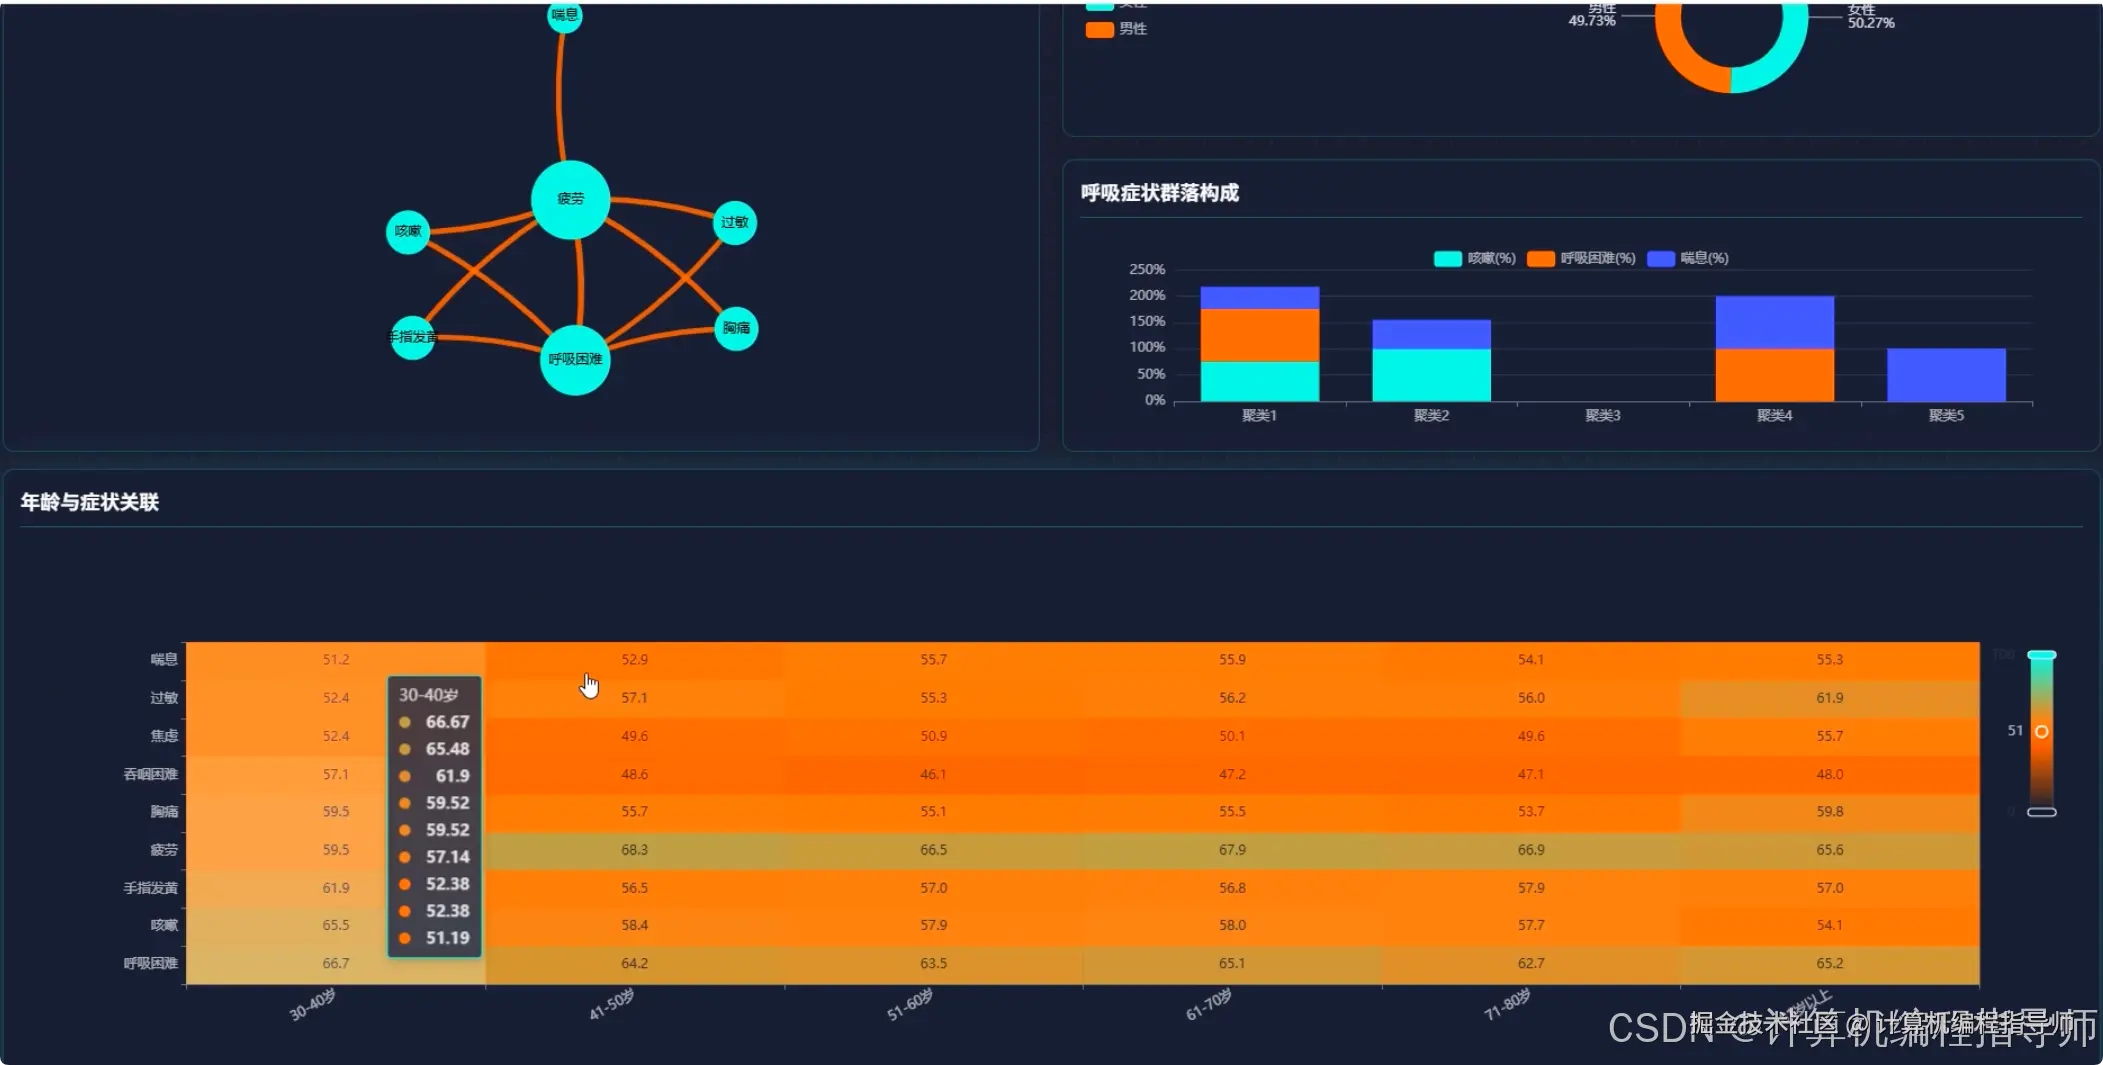The image size is (2103, 1065).
Task: Click heatmap cell 62.7 in 呼吸困难 row
Action: [x=1531, y=964]
